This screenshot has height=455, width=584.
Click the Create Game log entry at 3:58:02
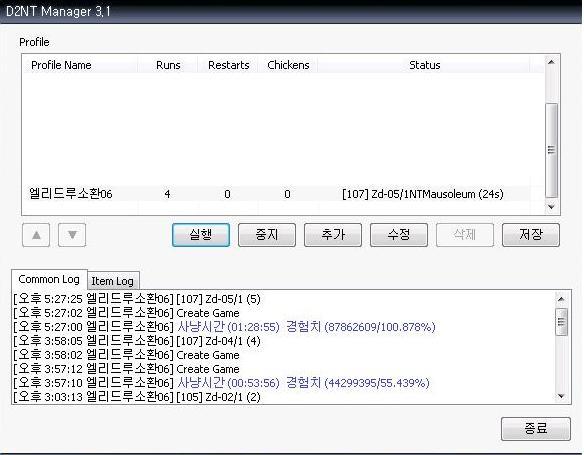pyautogui.click(x=126, y=355)
